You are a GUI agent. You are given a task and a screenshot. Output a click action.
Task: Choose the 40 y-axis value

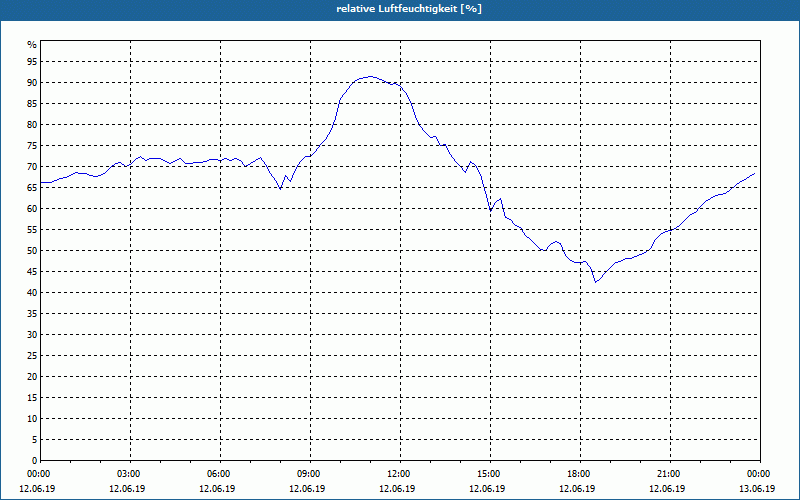(32, 292)
